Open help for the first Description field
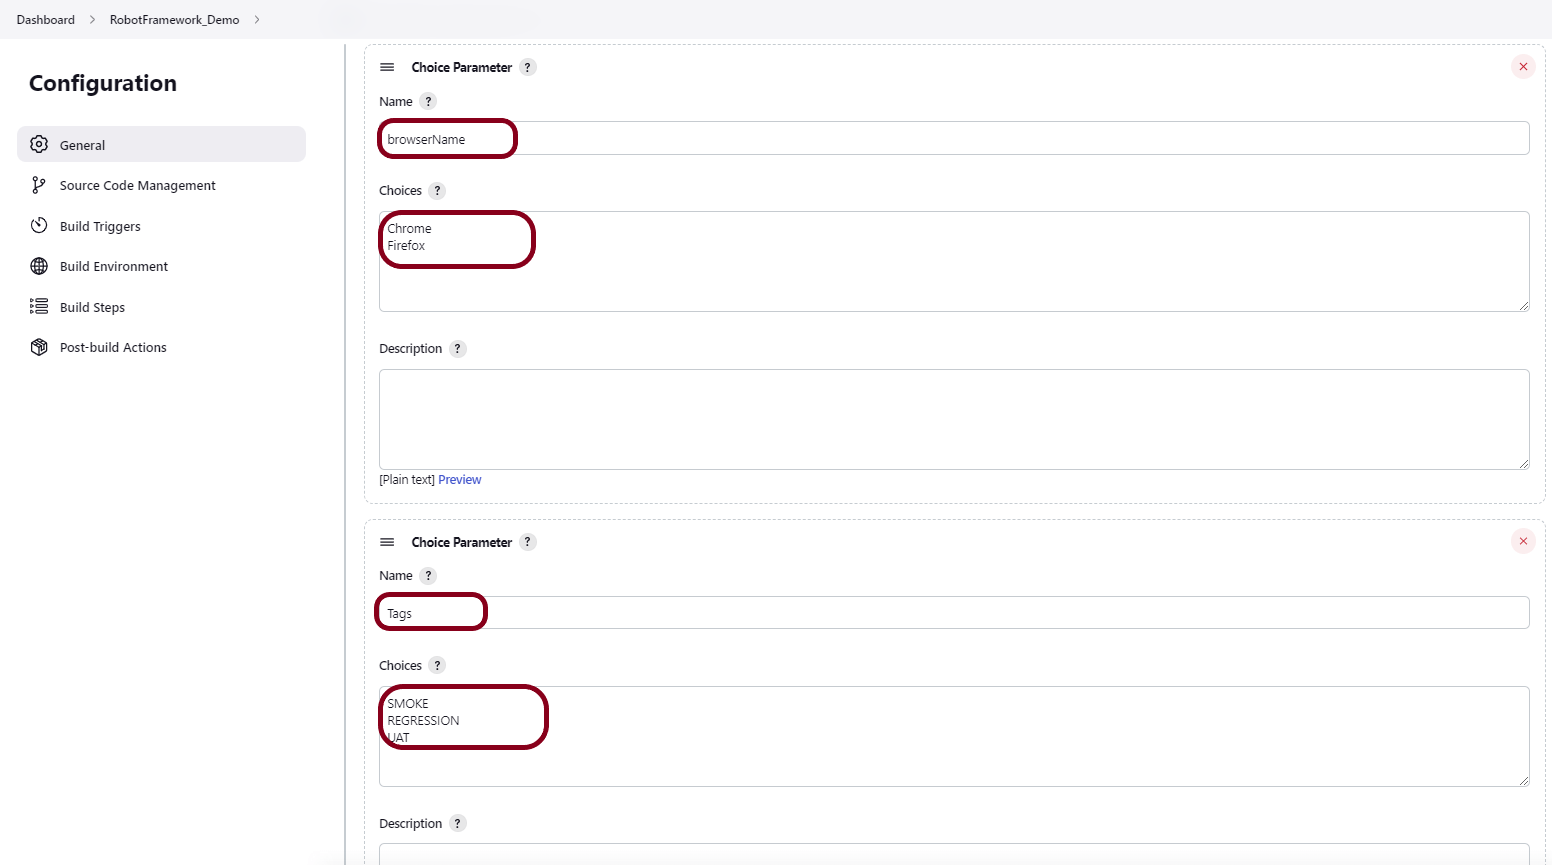This screenshot has width=1552, height=865. pyautogui.click(x=458, y=348)
